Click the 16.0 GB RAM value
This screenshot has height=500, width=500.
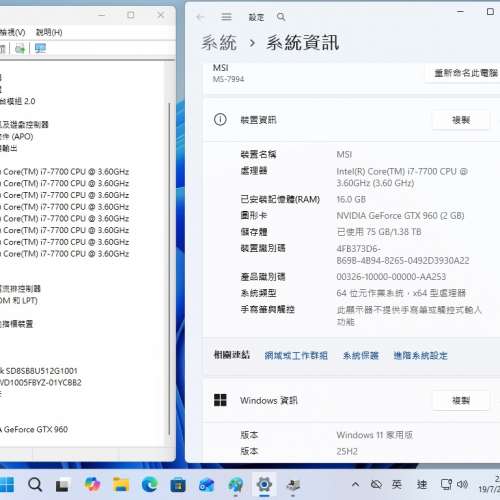coord(351,200)
